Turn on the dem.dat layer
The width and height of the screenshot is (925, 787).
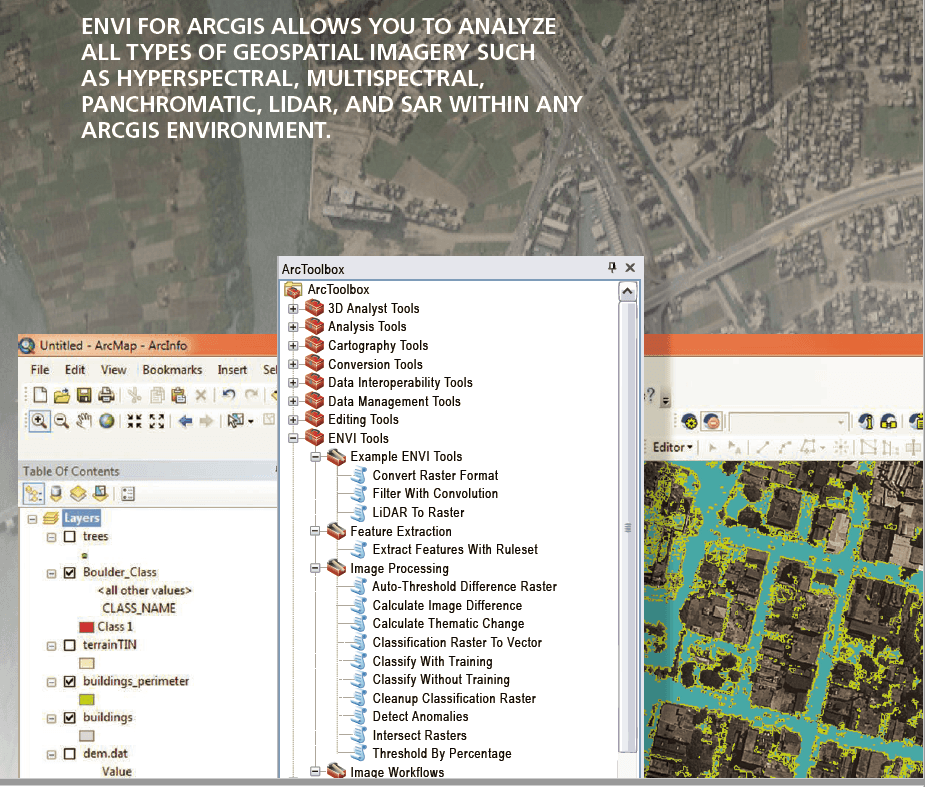tap(70, 754)
